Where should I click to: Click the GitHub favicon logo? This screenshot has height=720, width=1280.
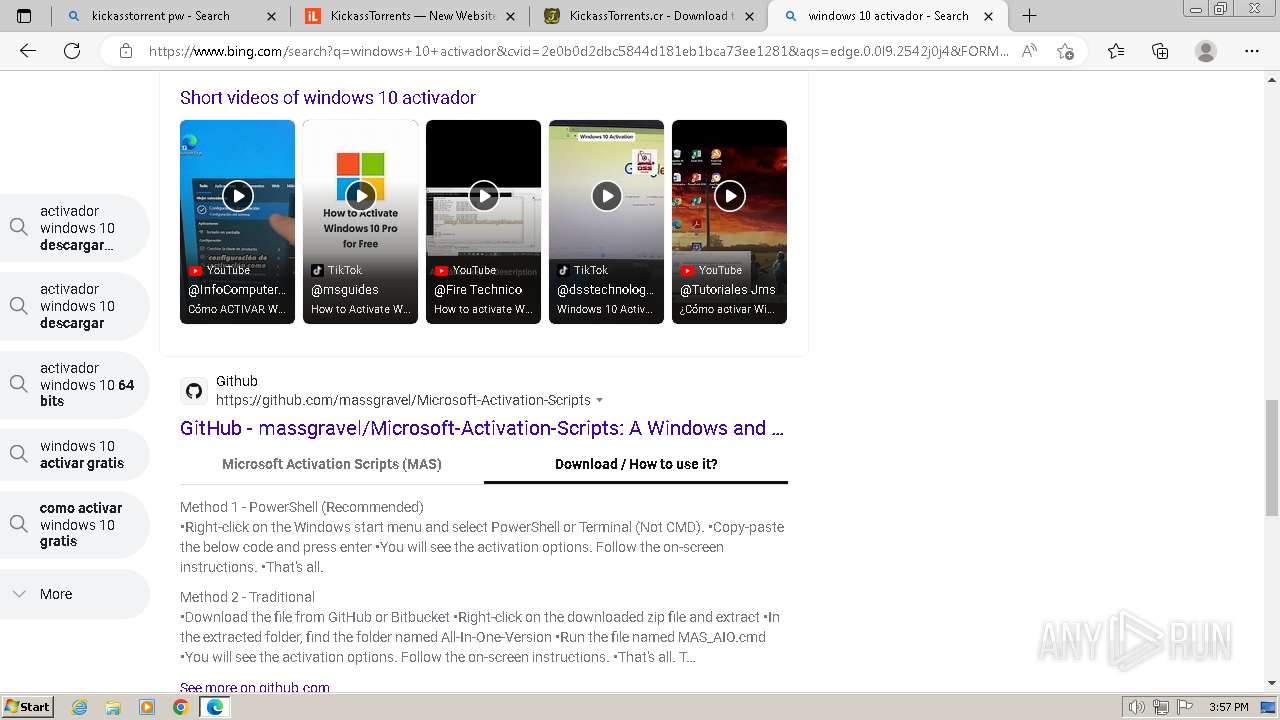[x=194, y=390]
